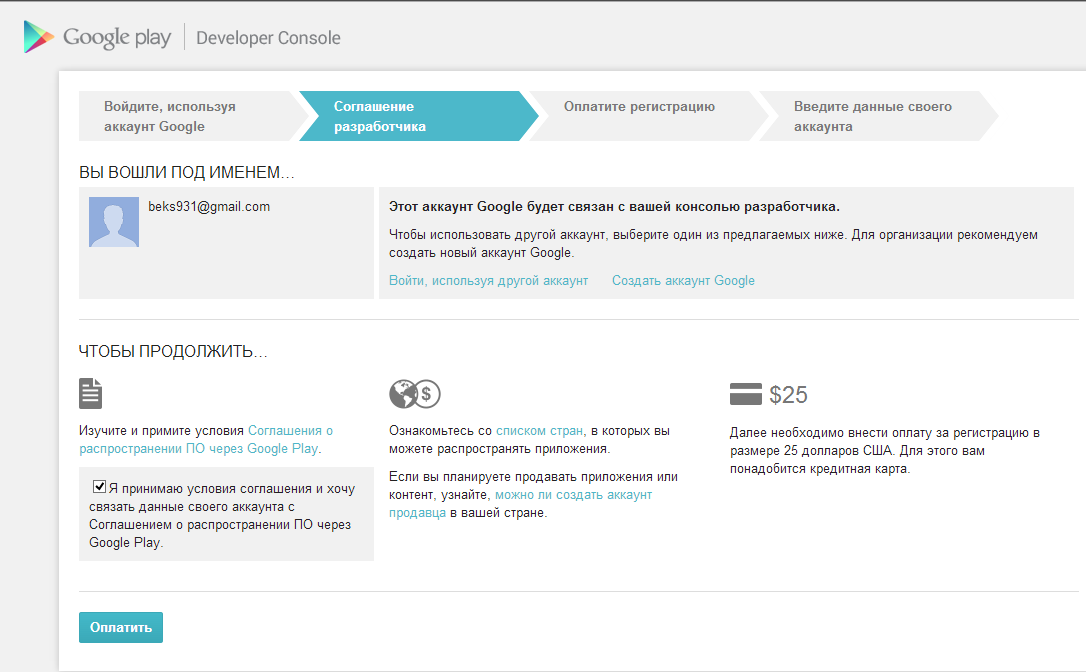This screenshot has width=1086, height=672.
Task: Click the user avatar placeholder image
Action: click(x=114, y=222)
